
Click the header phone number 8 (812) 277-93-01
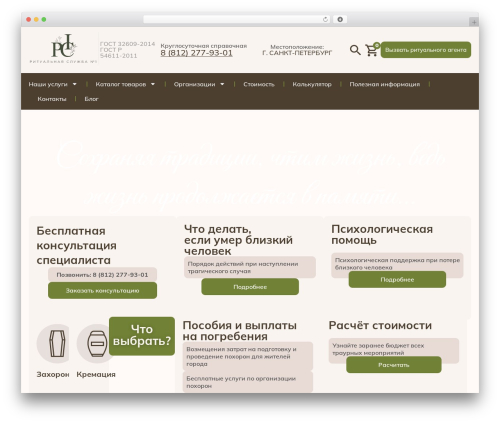coord(196,53)
